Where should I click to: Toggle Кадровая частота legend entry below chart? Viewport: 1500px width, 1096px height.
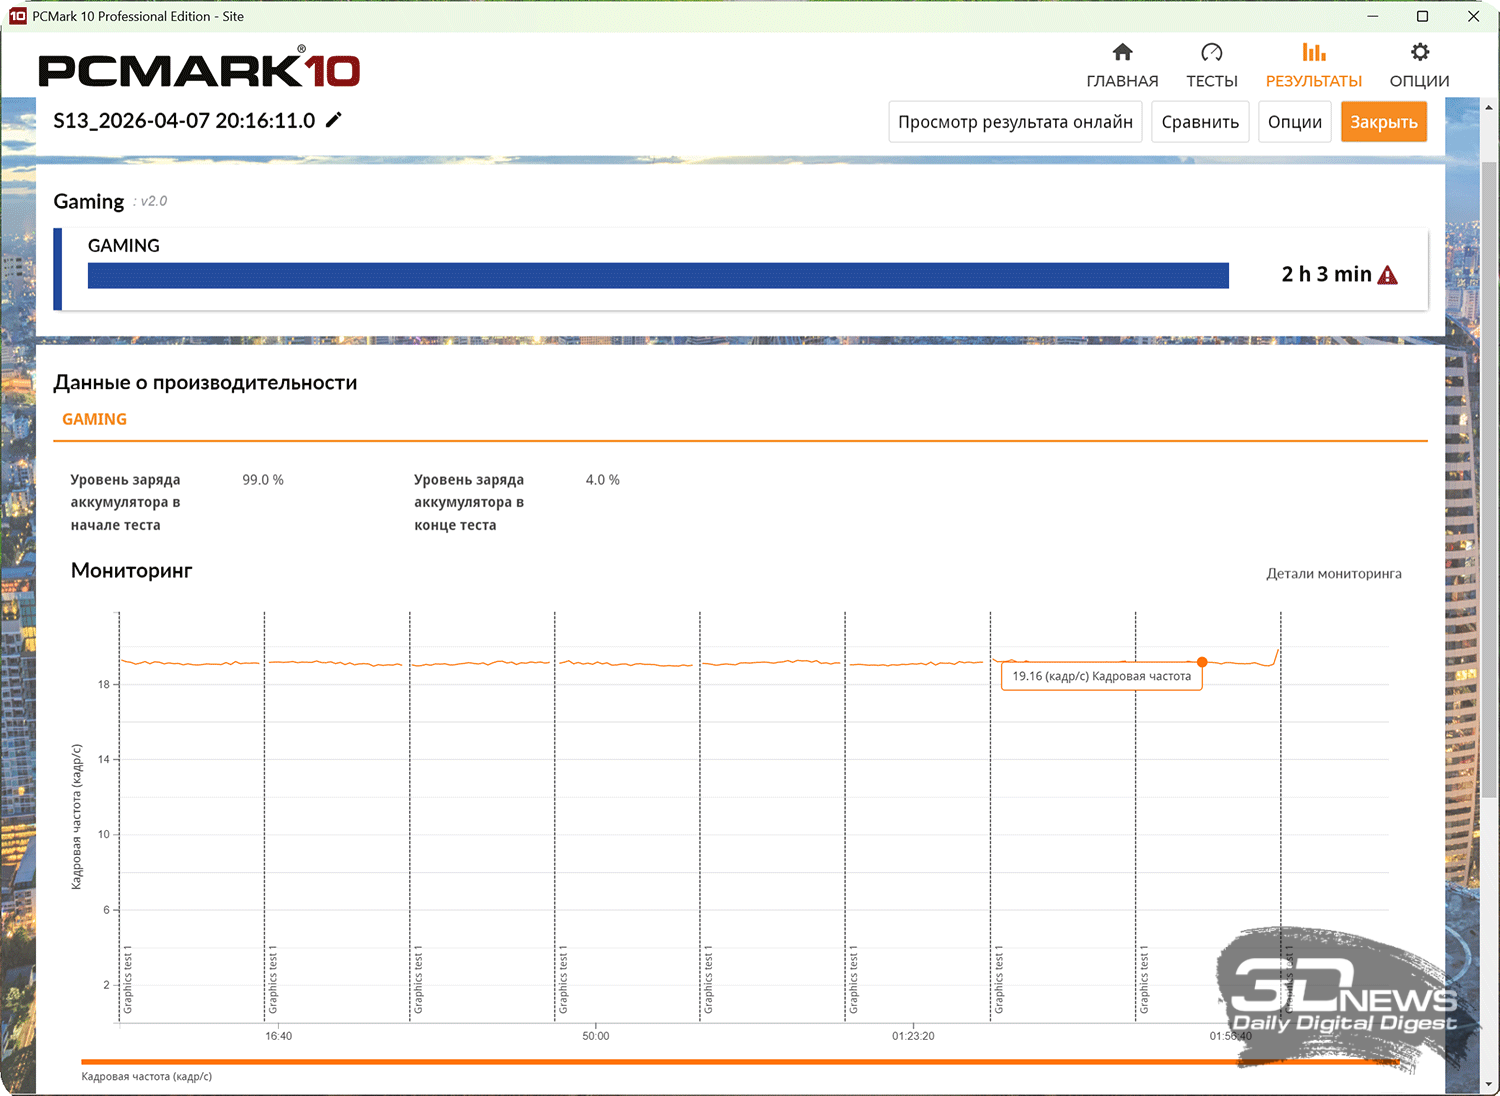pyautogui.click(x=146, y=1076)
